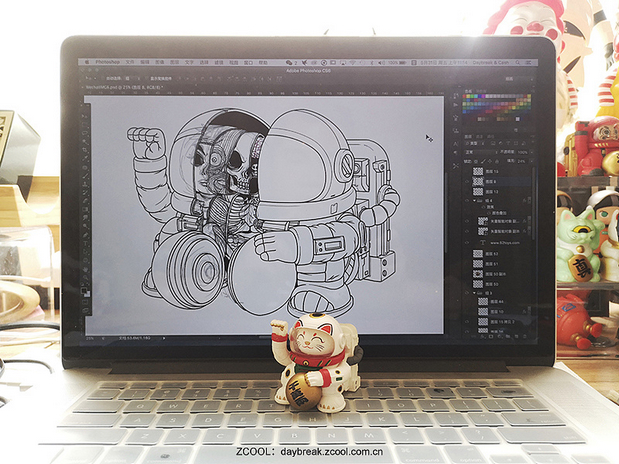This screenshot has height=464, width=619.
Task: Switch to the 通道 tab
Action: click(480, 136)
